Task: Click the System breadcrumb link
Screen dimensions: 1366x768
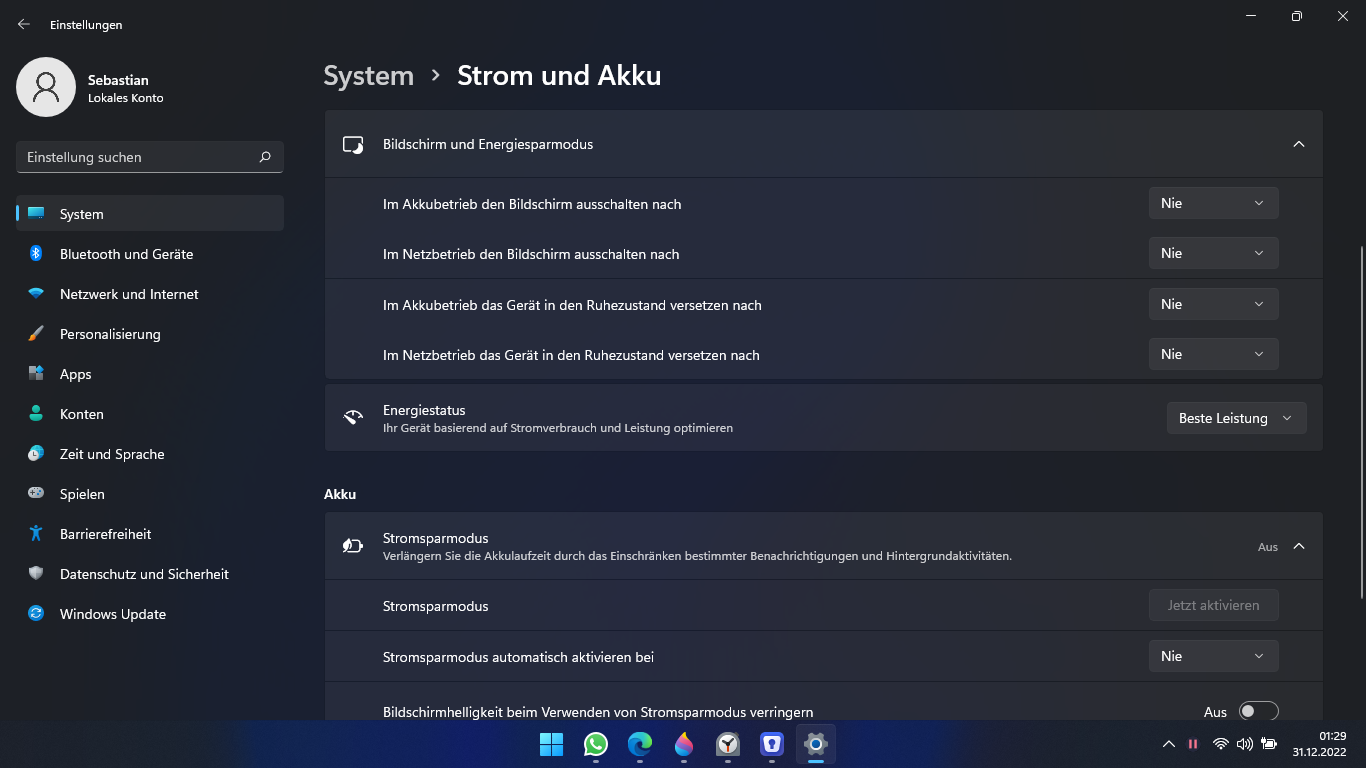Action: pyautogui.click(x=369, y=76)
